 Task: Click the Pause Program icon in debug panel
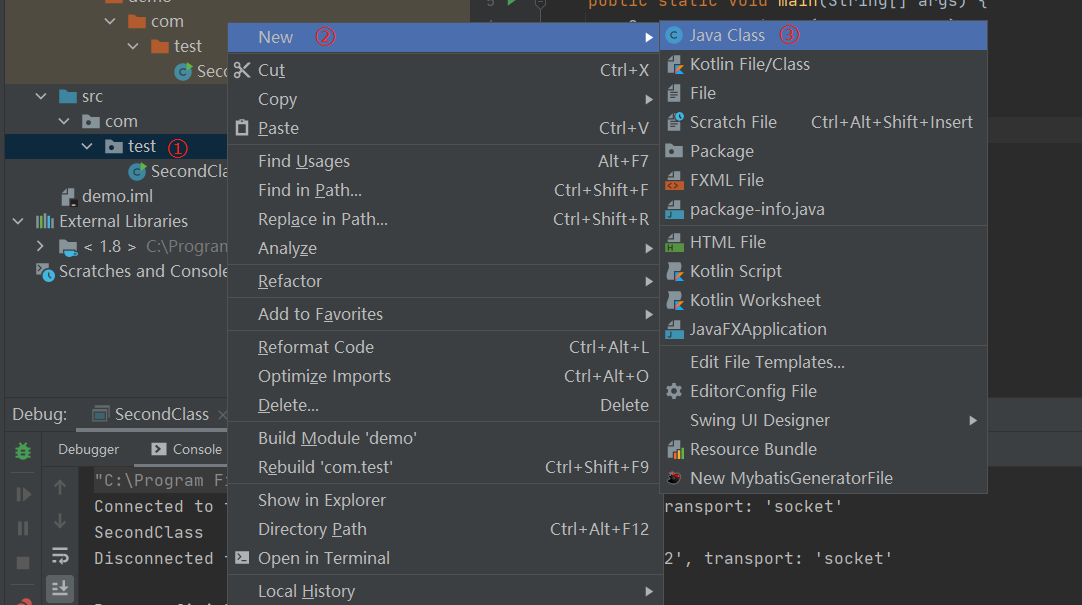(x=23, y=528)
